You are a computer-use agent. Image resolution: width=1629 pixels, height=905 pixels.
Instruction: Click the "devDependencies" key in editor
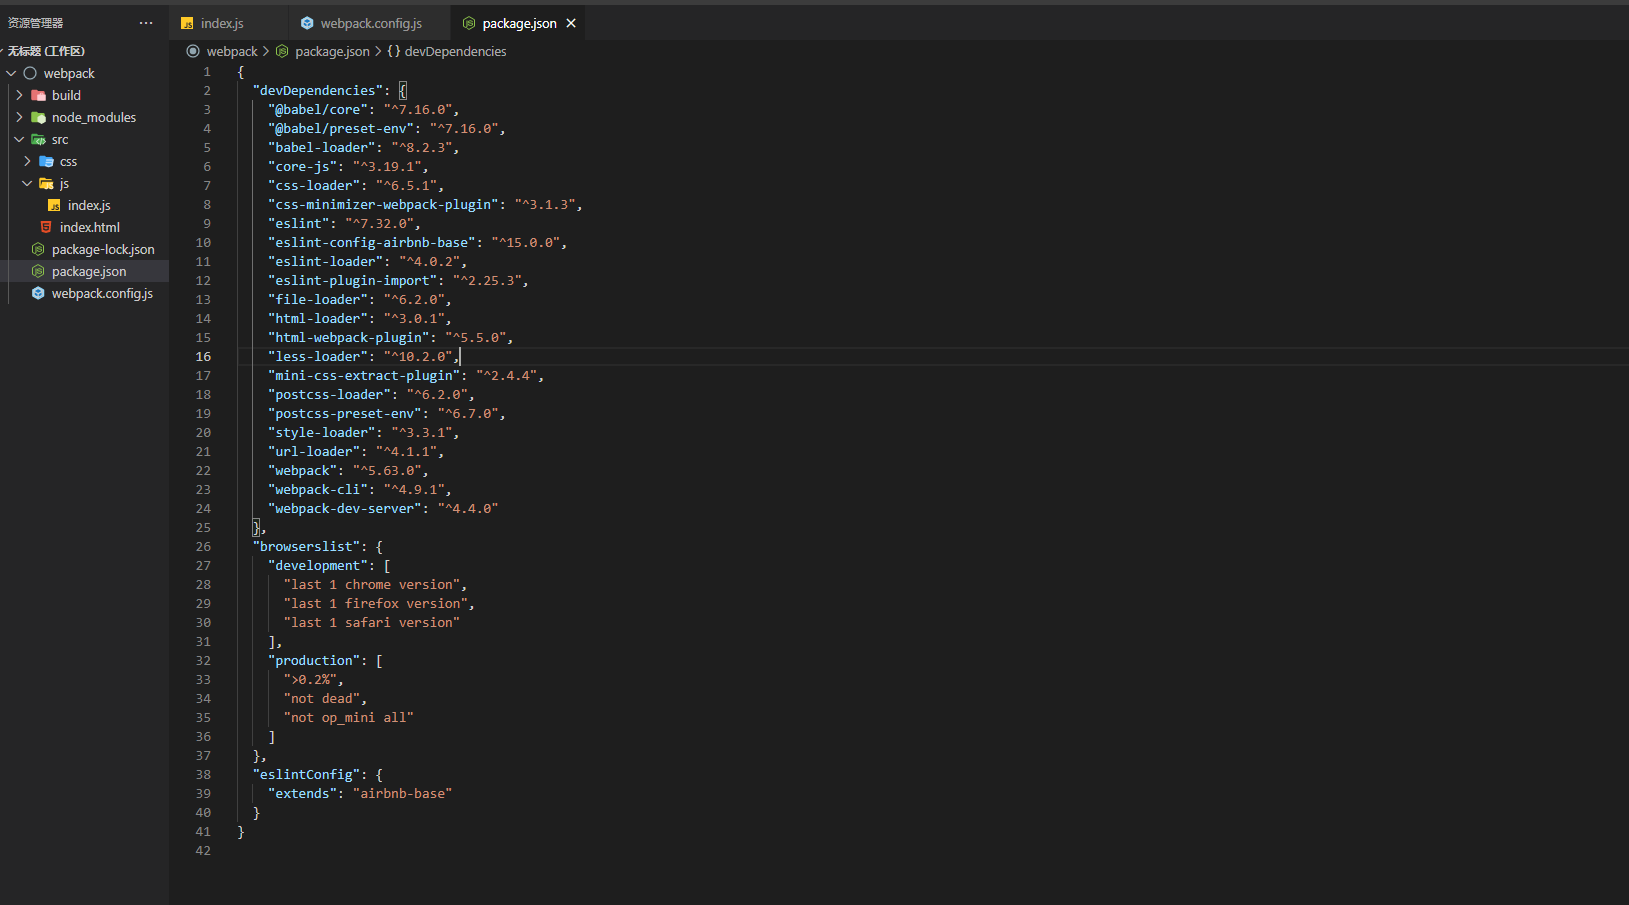coord(318,90)
